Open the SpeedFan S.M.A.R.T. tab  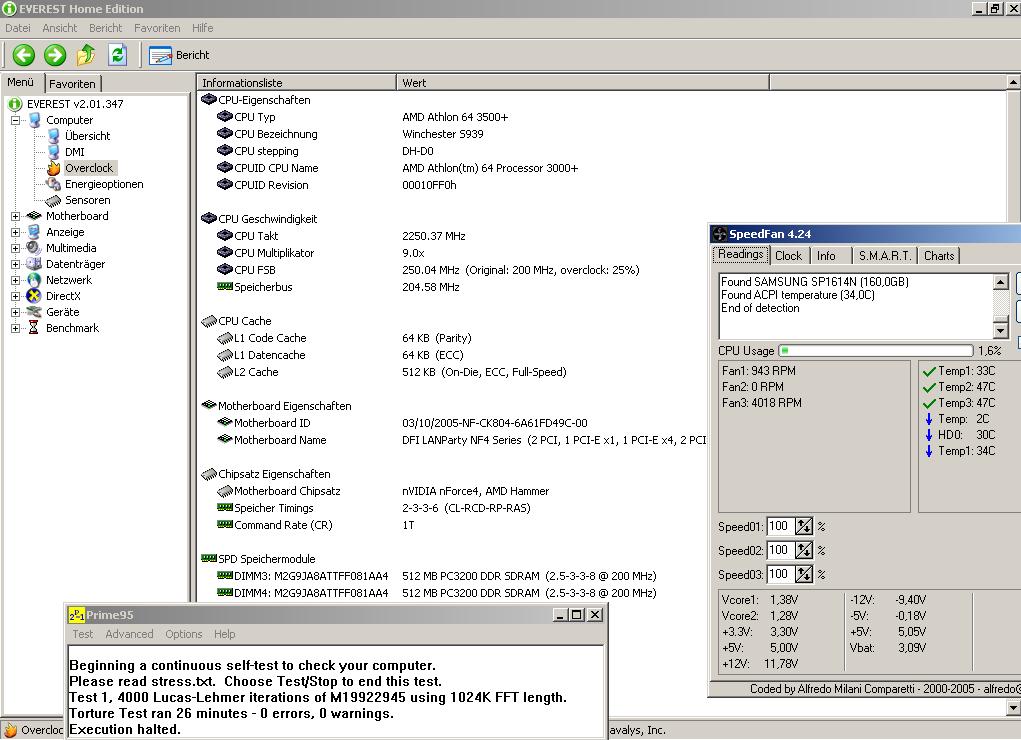click(884, 256)
